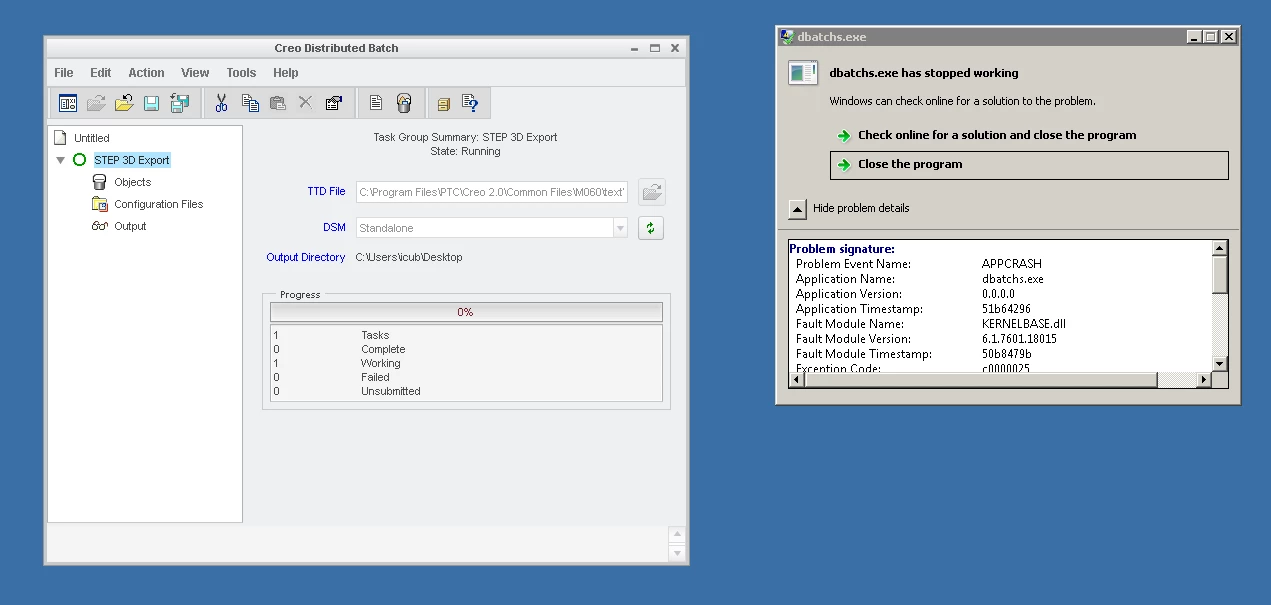
Task: Select the Output tree item
Action: tap(130, 226)
